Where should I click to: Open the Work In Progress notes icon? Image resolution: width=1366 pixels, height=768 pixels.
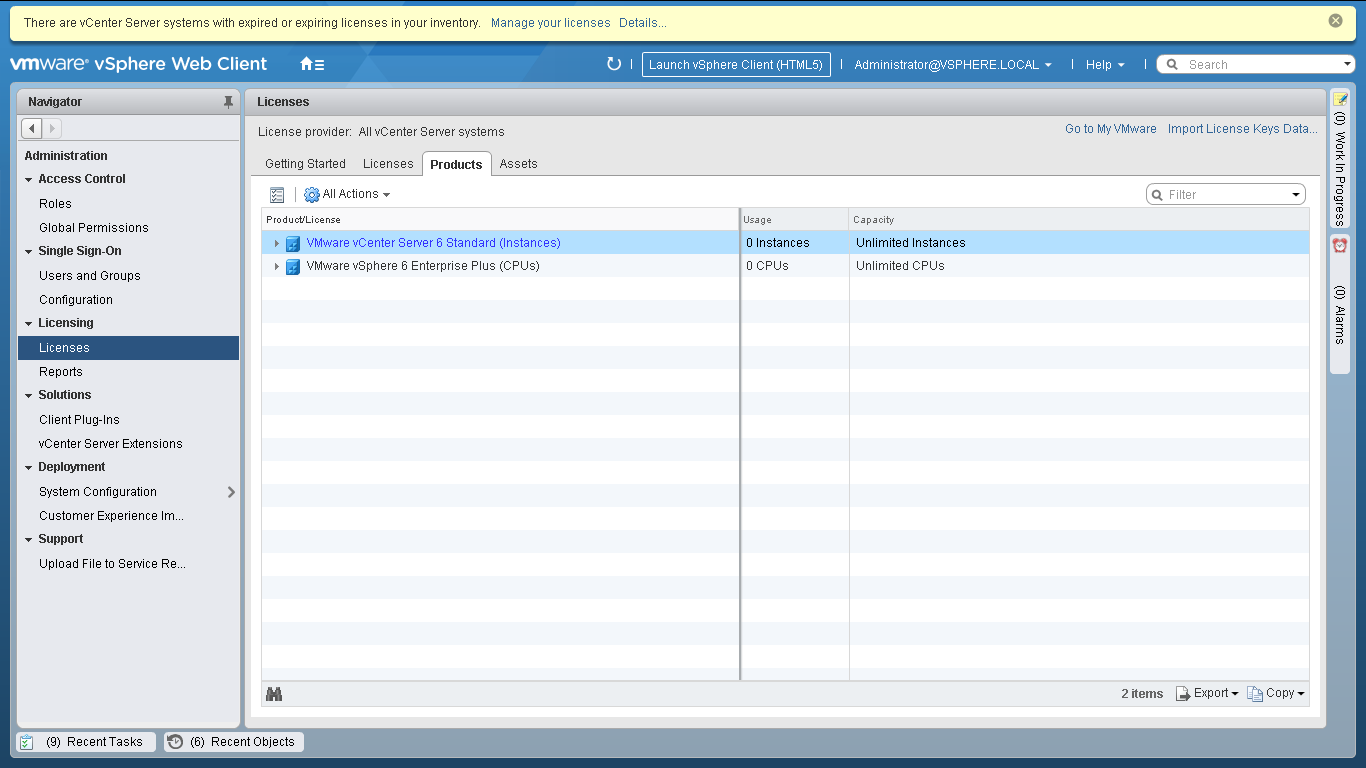[x=1340, y=99]
